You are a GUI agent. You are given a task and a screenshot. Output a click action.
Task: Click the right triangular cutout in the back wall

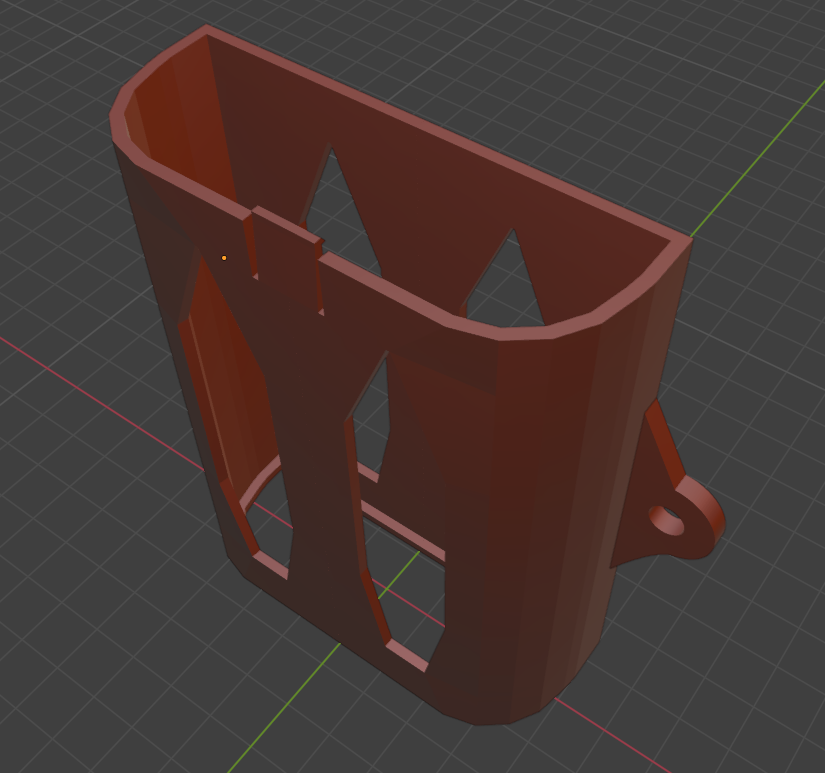point(505,280)
